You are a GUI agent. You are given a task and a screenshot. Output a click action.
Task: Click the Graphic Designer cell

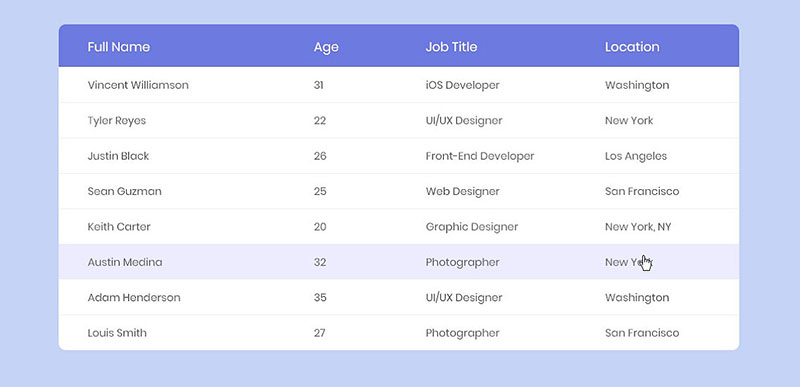pyautogui.click(x=472, y=227)
